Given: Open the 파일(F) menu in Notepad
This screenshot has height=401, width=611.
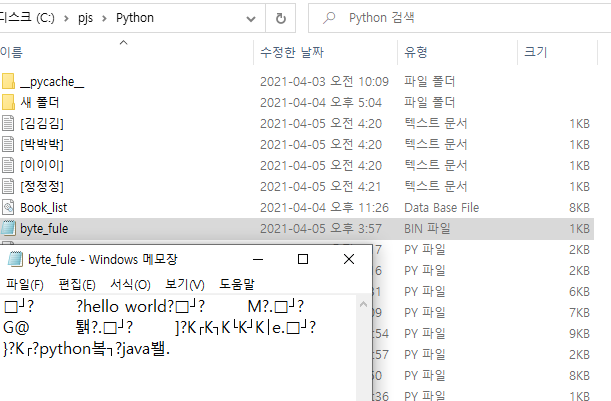Looking at the screenshot, I should [25, 284].
